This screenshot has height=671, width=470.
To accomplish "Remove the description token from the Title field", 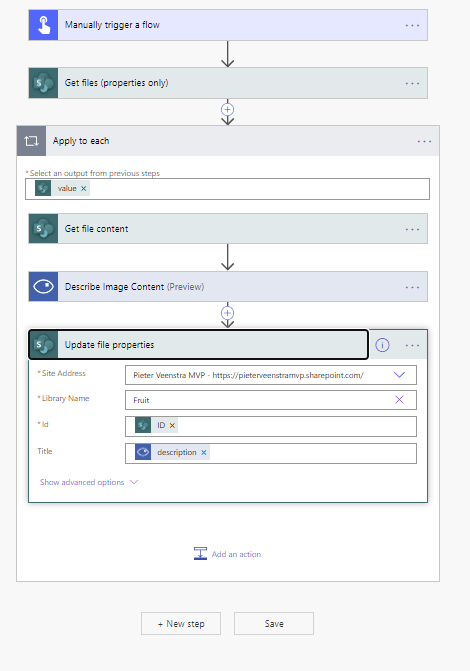I will click(x=204, y=452).
